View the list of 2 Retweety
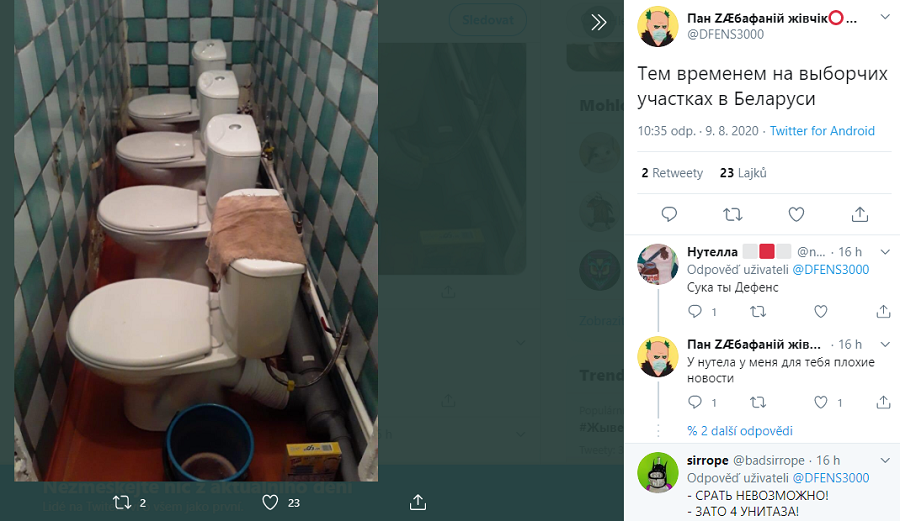Screen dimensions: 900x521 (x=672, y=173)
